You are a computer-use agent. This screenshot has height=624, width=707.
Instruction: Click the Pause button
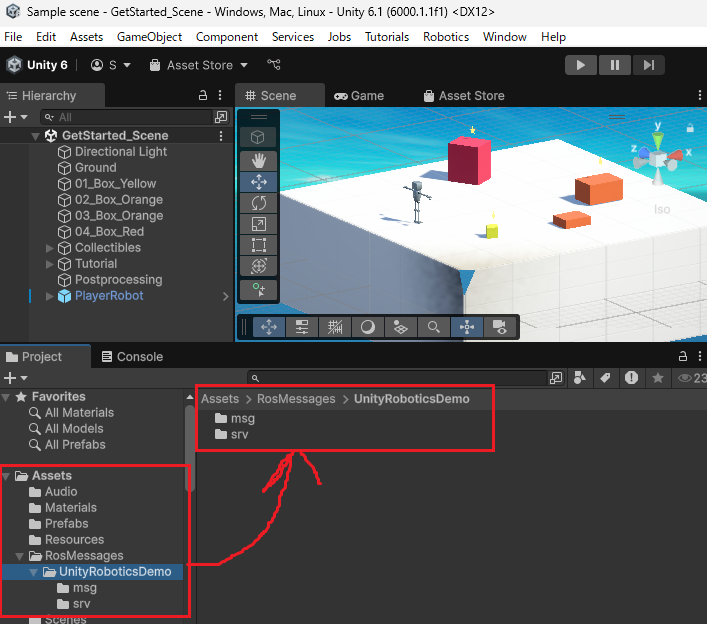click(615, 65)
